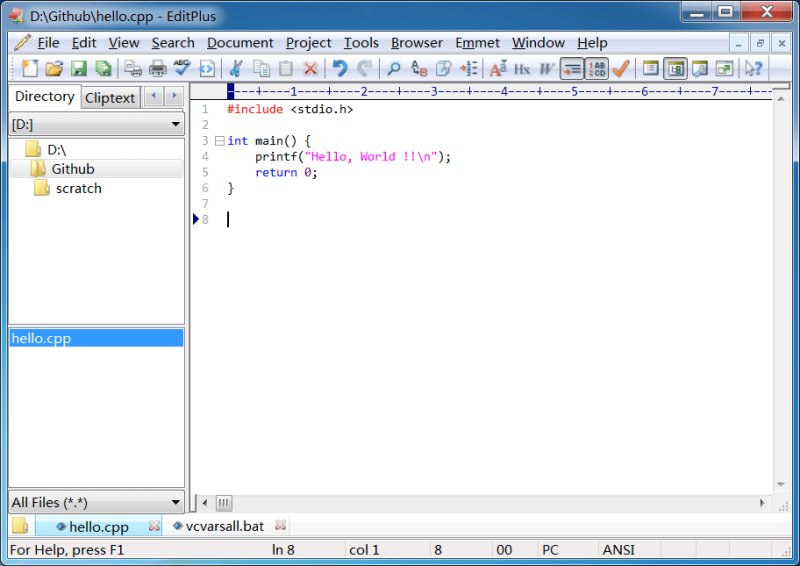Click the Spell check ABC icon
The height and width of the screenshot is (566, 800).
click(182, 68)
